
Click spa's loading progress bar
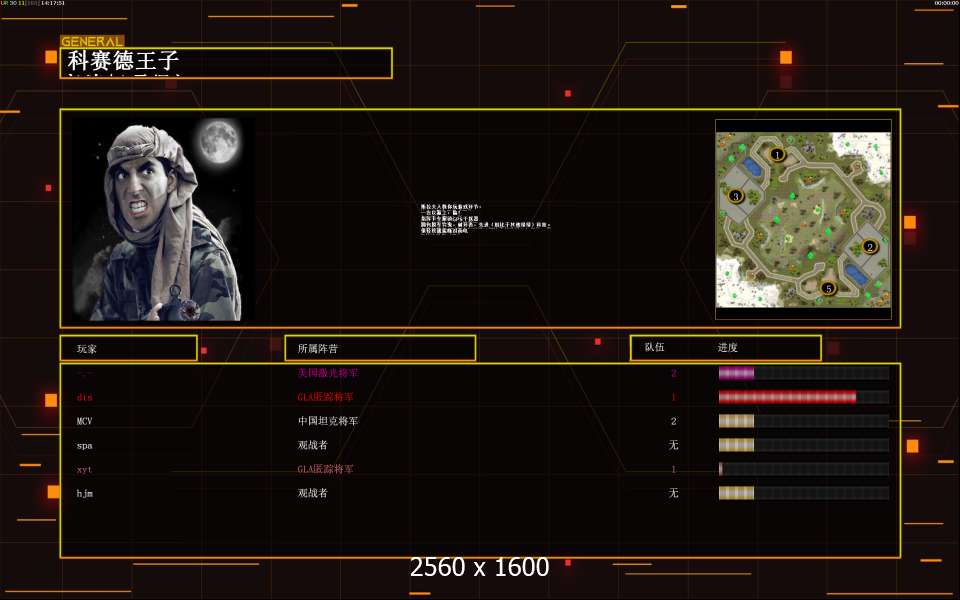803,445
